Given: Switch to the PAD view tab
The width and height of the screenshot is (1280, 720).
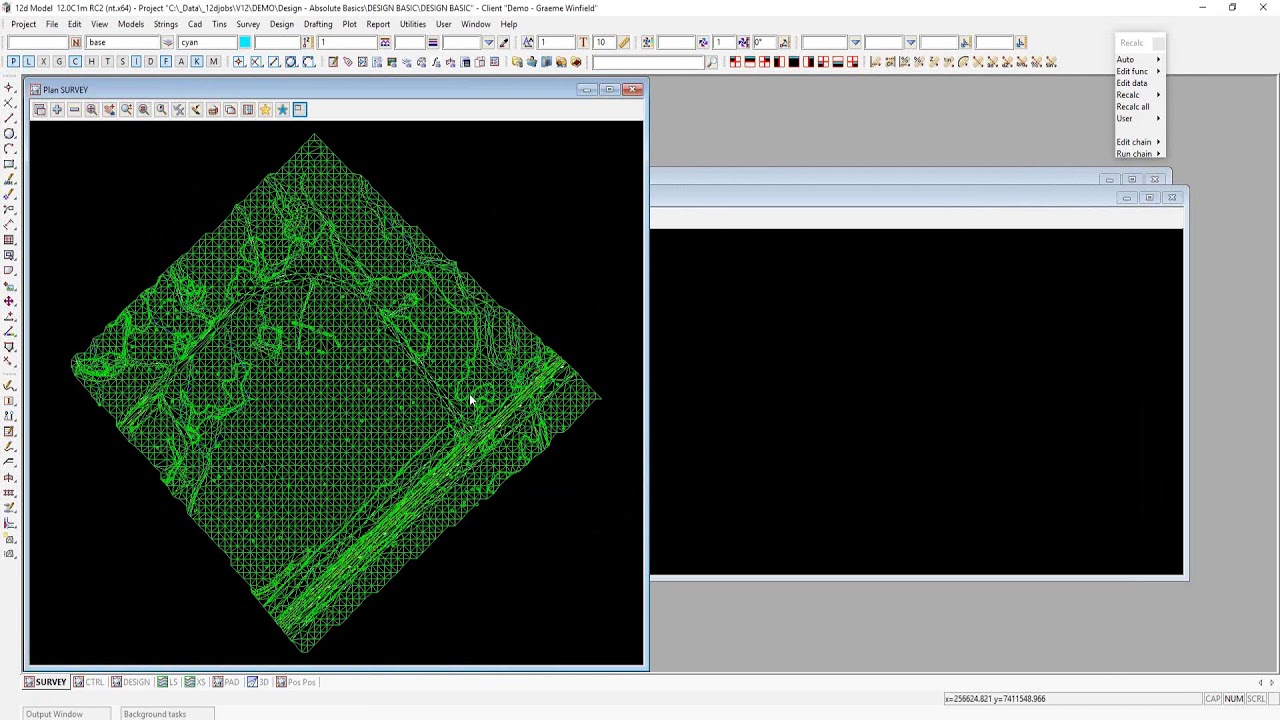Looking at the screenshot, I should coord(226,682).
